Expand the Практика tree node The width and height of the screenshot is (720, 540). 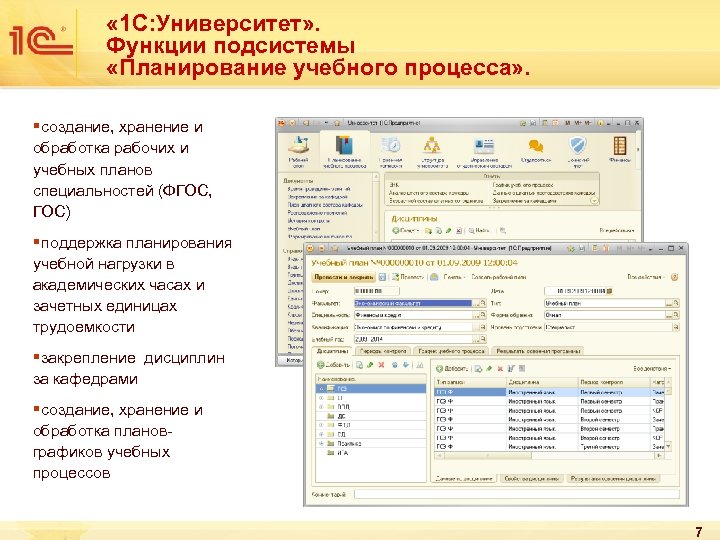321,444
